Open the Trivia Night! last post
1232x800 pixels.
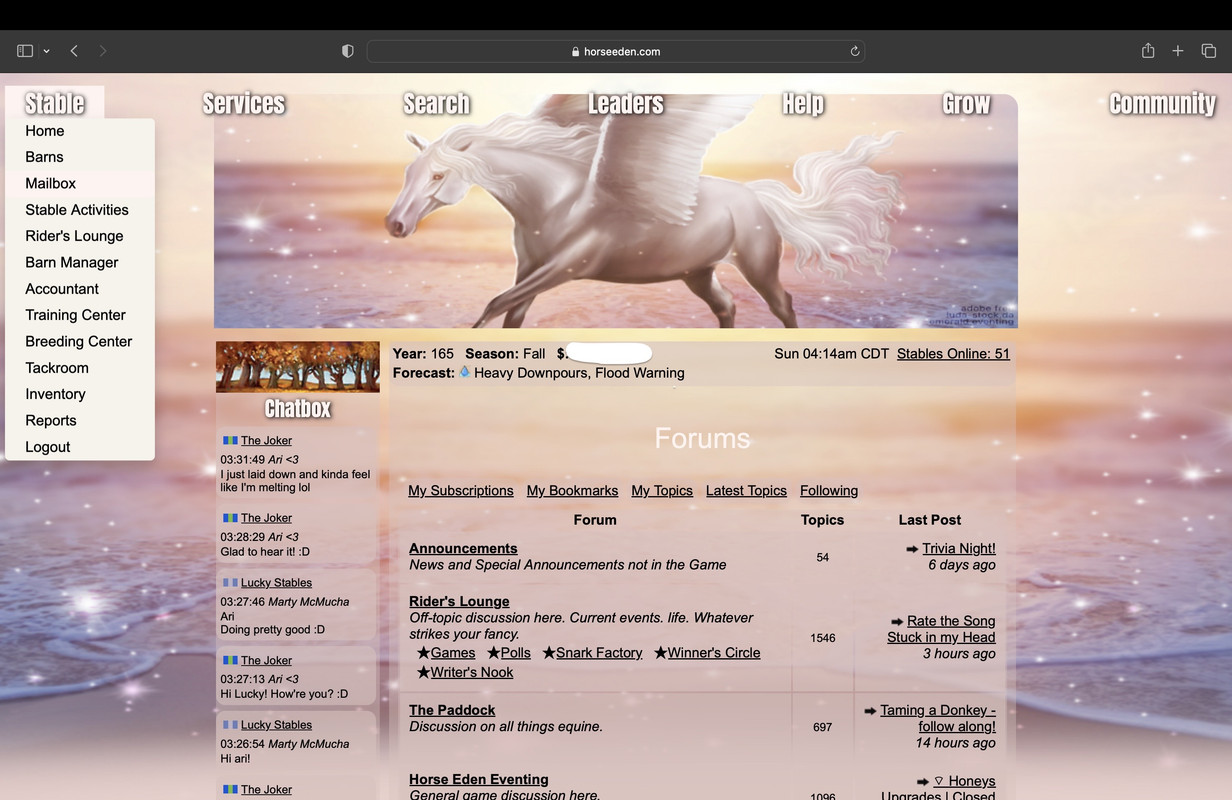click(x=959, y=548)
